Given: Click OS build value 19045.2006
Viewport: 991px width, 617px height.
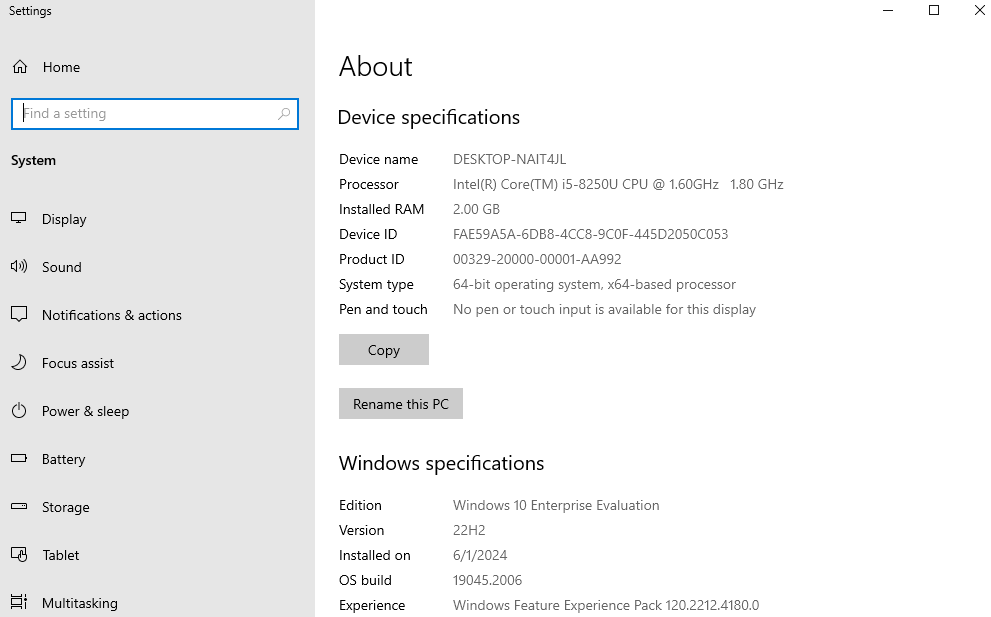Looking at the screenshot, I should coord(487,580).
